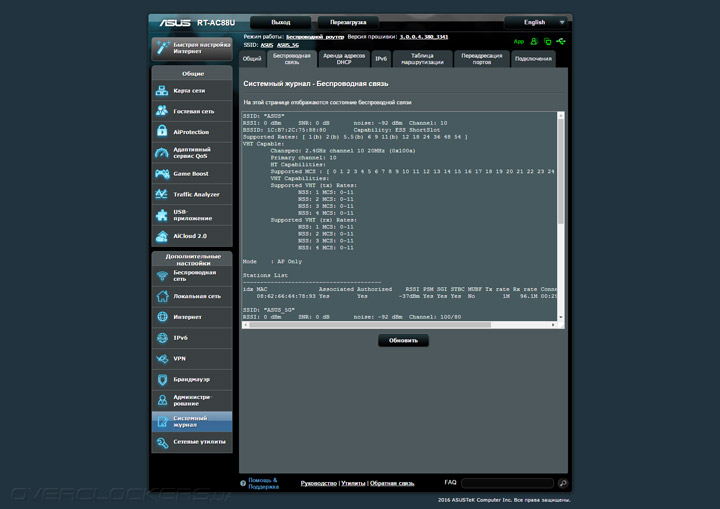This screenshot has width=720, height=509.
Task: Open Брандмауэр firewall shield icon
Action: [x=163, y=379]
